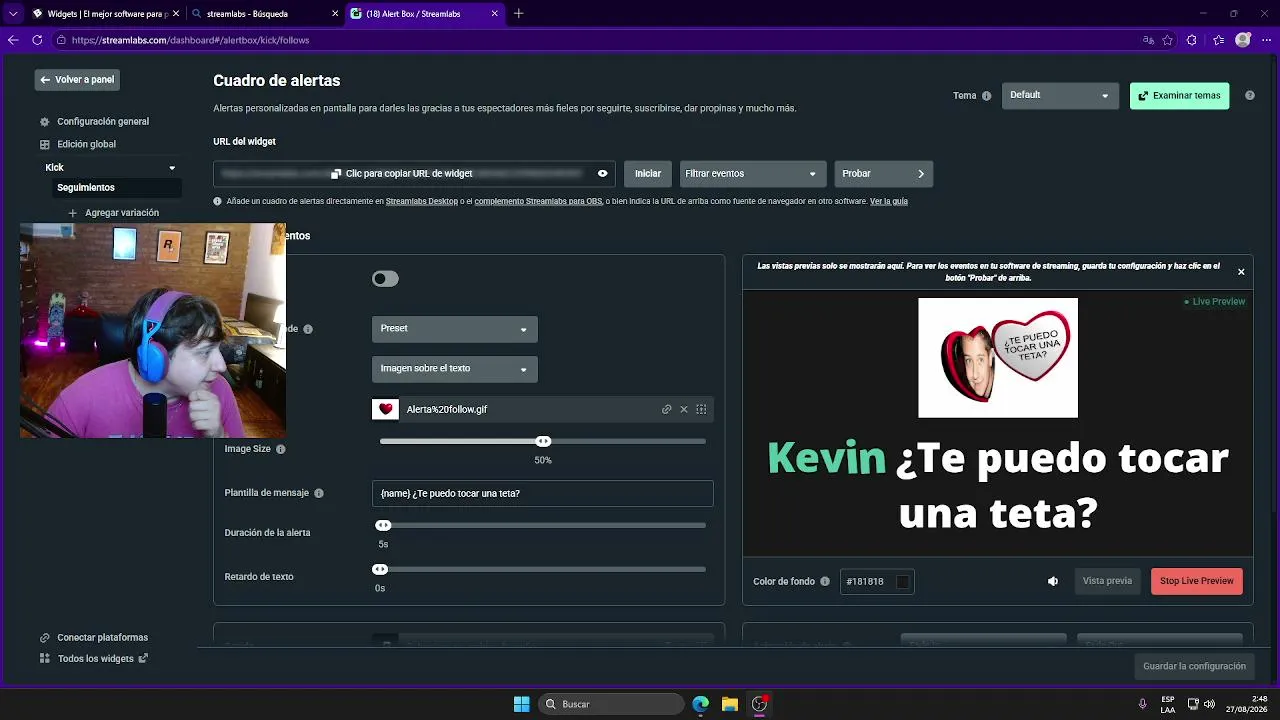Image resolution: width=1280 pixels, height=720 pixels.
Task: Expand the Probar menu
Action: [x=884, y=174]
